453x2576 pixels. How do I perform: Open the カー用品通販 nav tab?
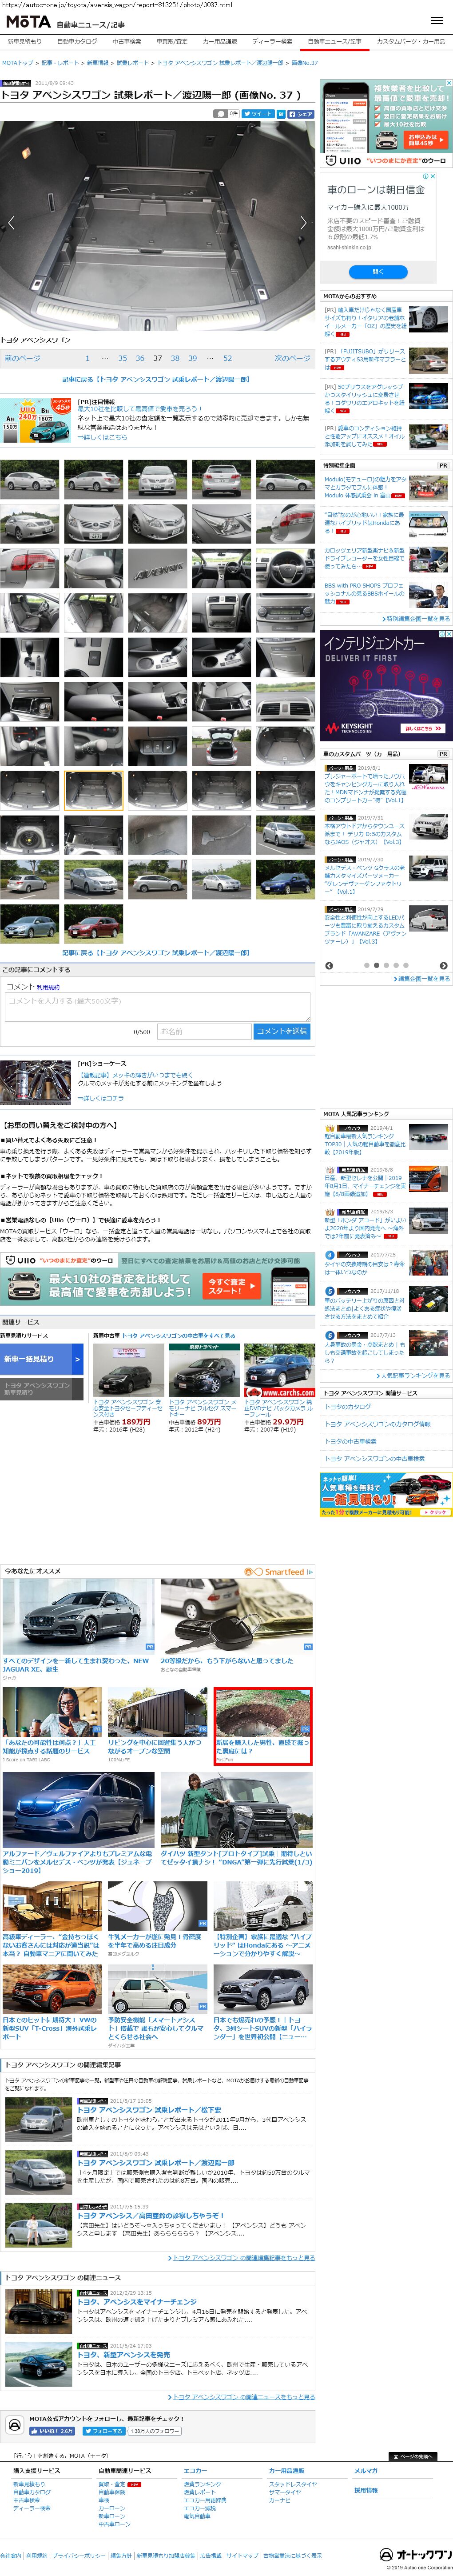220,42
